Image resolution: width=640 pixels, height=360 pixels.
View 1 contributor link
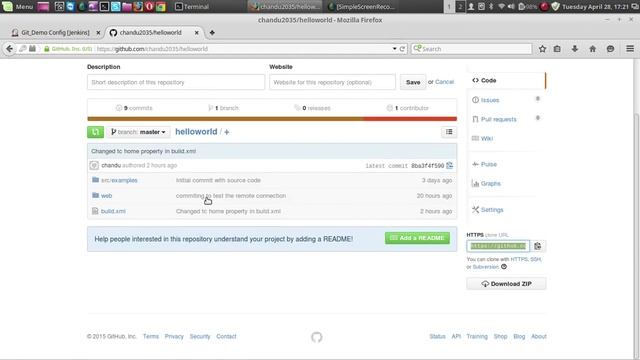(x=407, y=108)
